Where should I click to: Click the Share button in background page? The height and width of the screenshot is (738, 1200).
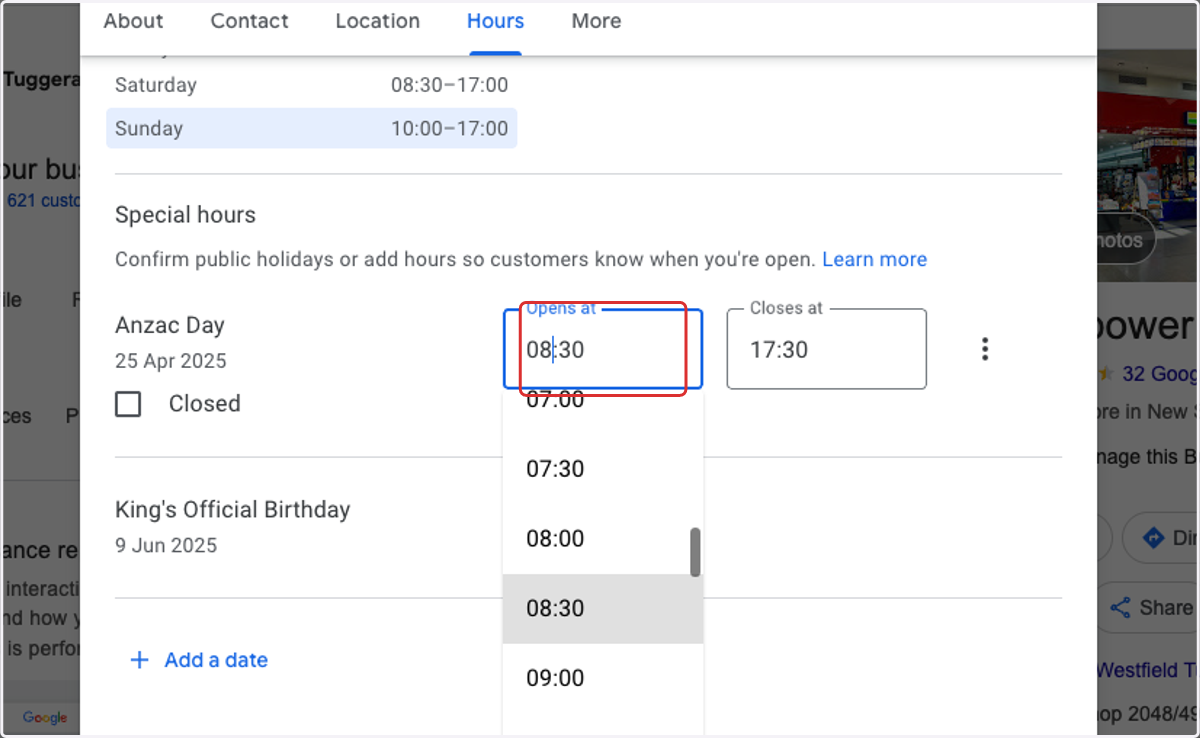pos(1148,607)
